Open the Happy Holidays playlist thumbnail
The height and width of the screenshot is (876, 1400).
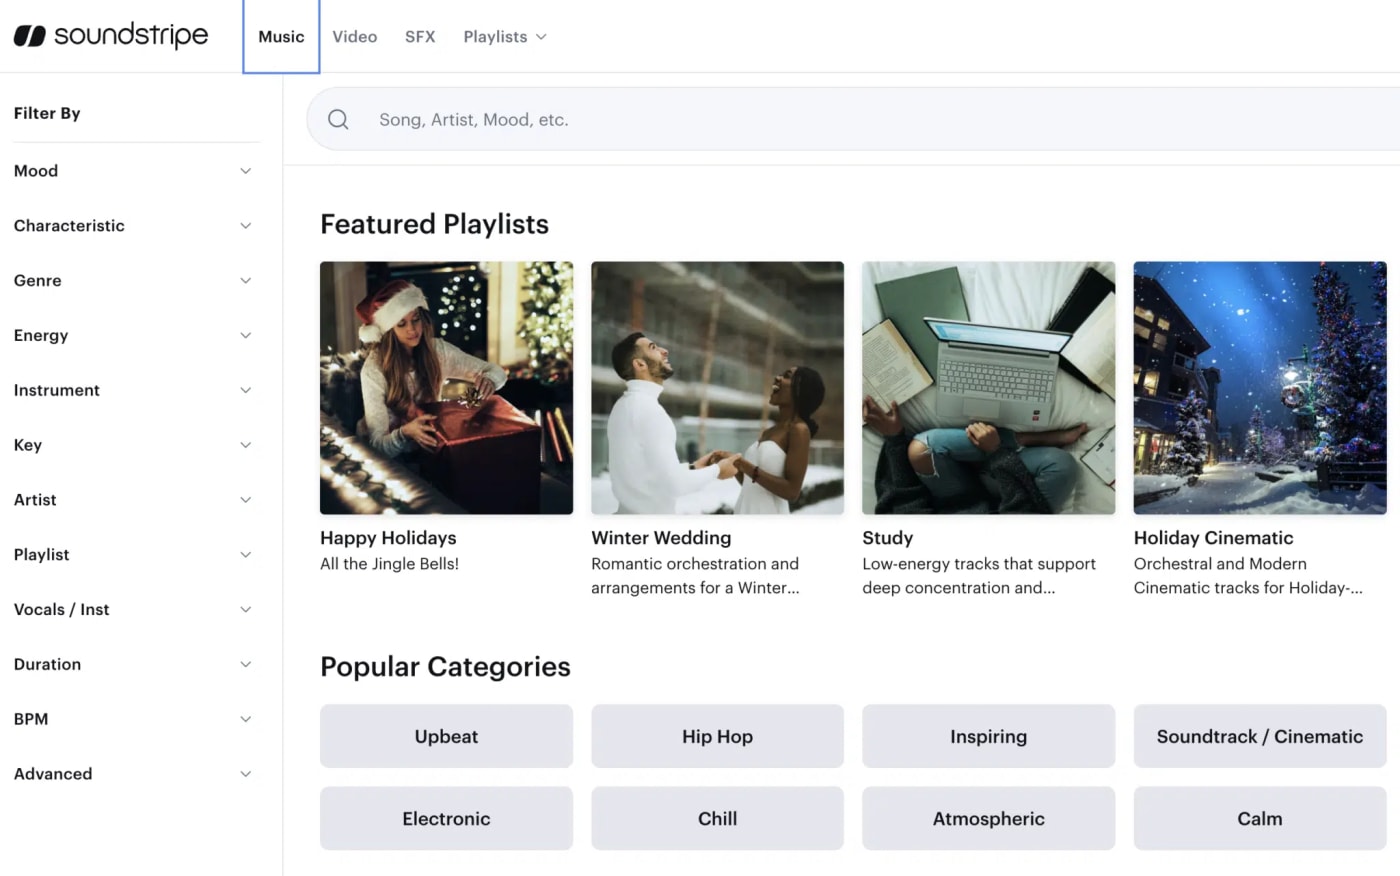tap(446, 388)
